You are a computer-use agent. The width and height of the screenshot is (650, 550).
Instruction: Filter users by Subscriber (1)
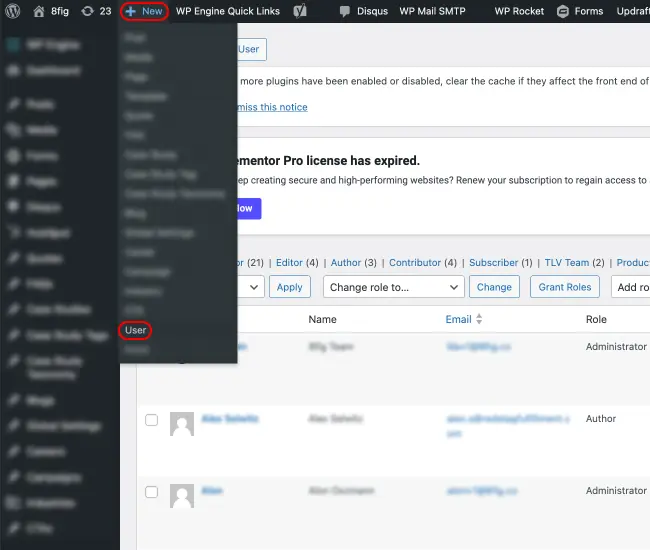pos(500,263)
